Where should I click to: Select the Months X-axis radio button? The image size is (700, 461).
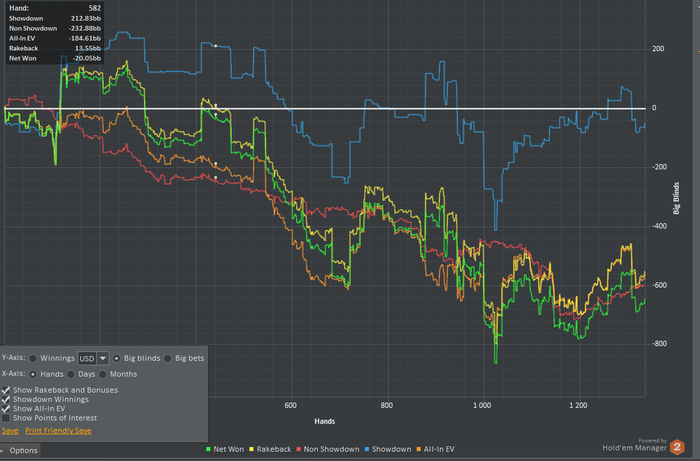pyautogui.click(x=102, y=374)
